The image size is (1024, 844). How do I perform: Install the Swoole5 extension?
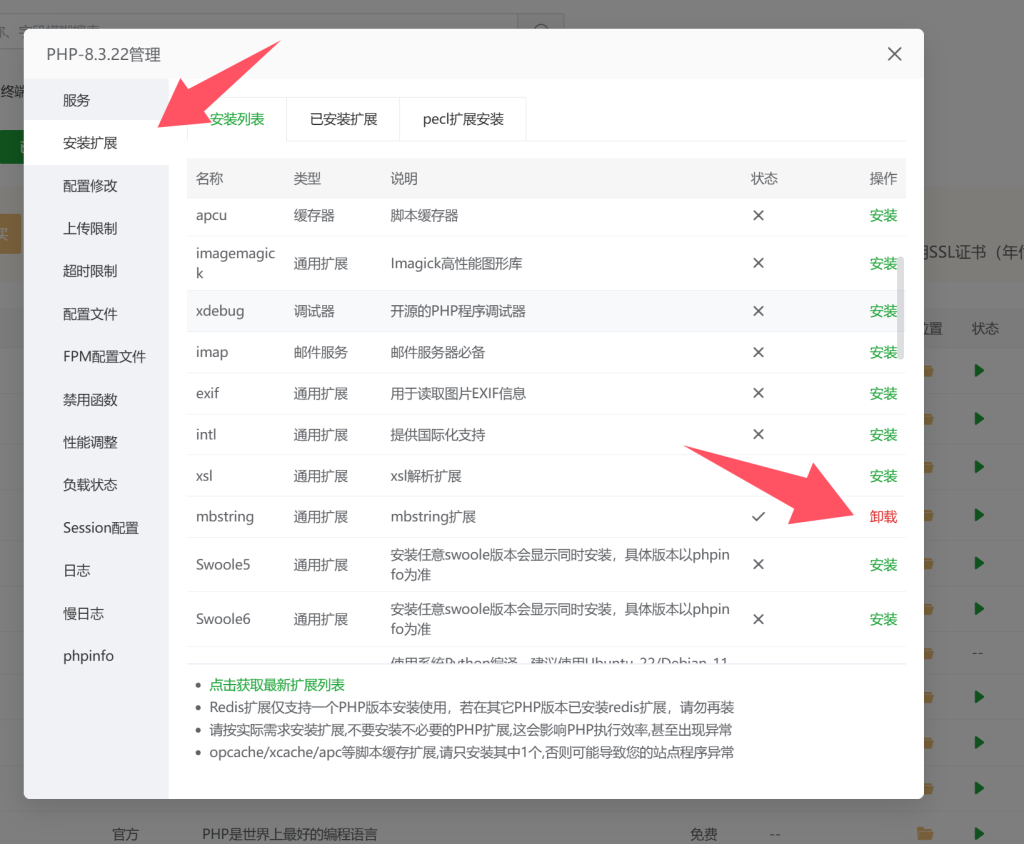coord(883,564)
